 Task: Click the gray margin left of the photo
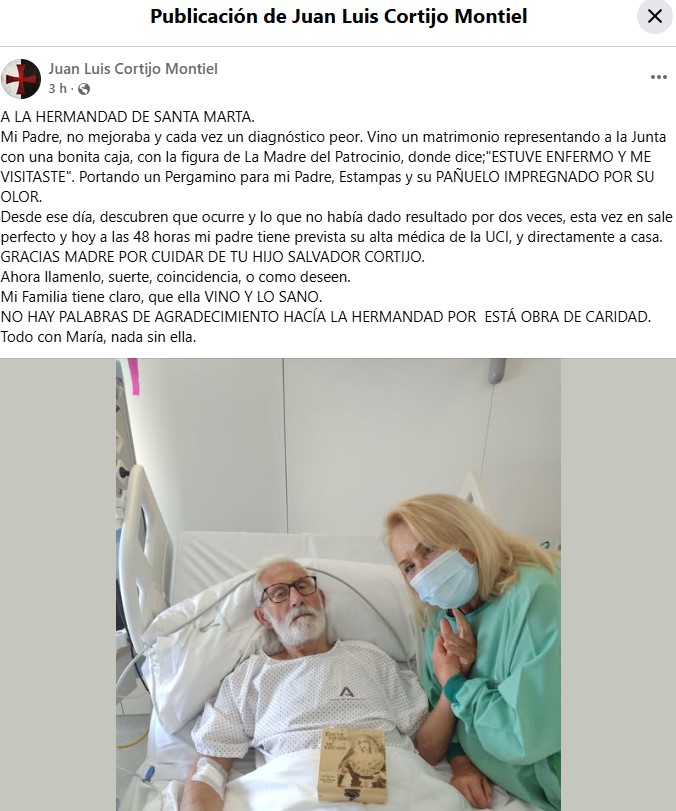pos(58,584)
